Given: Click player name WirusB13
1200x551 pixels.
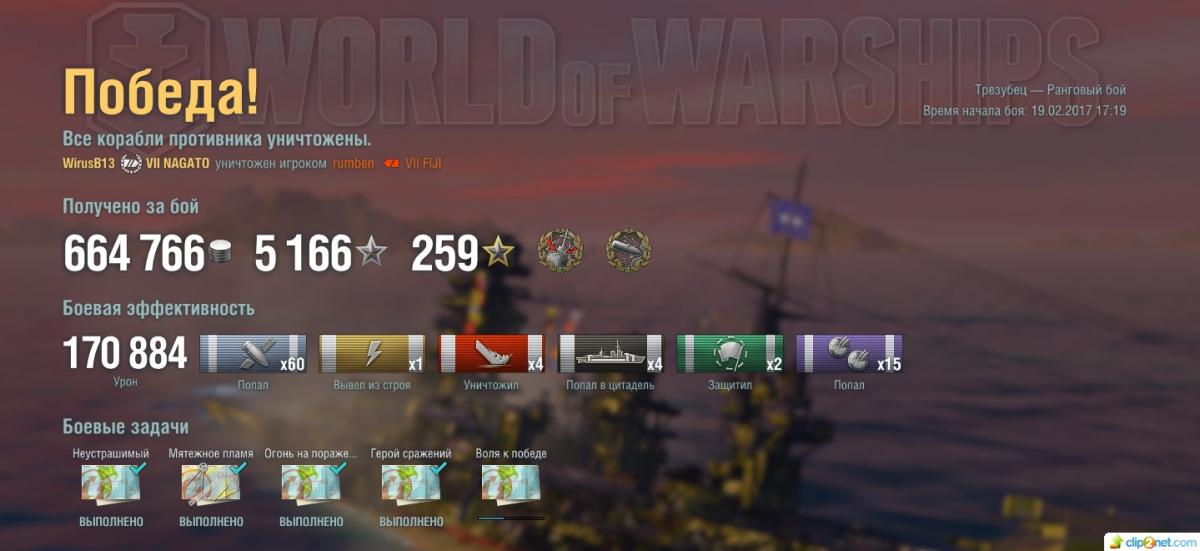Looking at the screenshot, I should [89, 163].
